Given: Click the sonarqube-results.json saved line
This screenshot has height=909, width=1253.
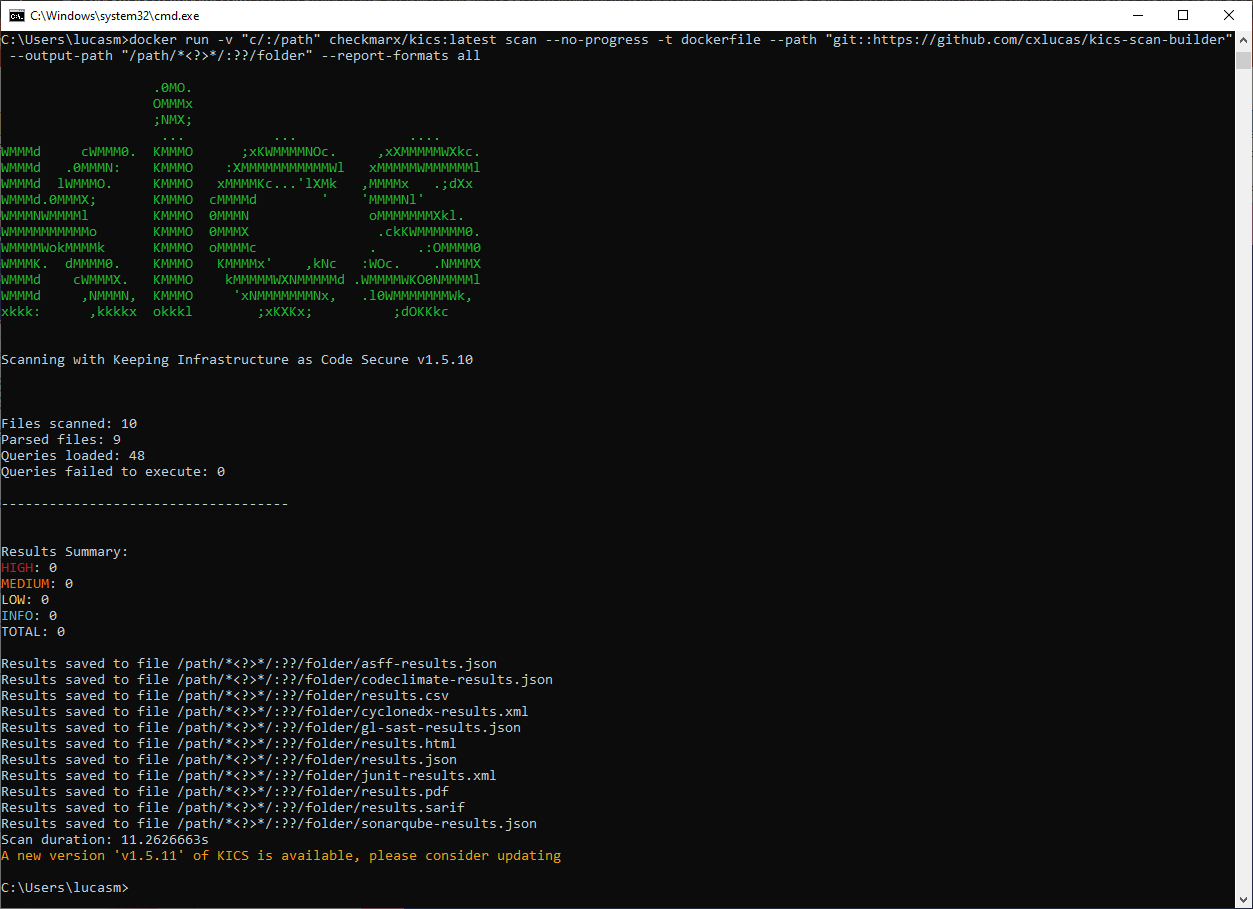Looking at the screenshot, I should (269, 824).
